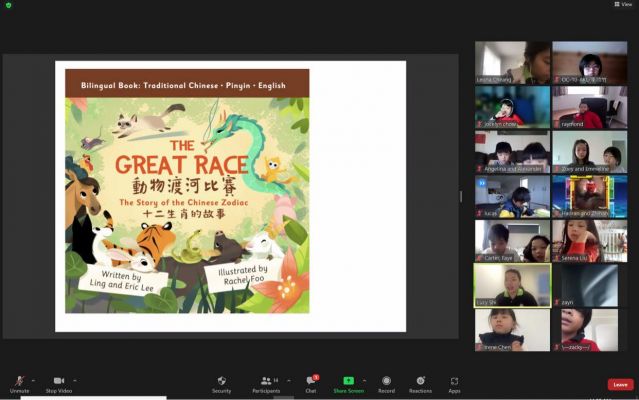Select the rayefond participant video tile
Viewport: 639px width, 400px height.
(590, 107)
